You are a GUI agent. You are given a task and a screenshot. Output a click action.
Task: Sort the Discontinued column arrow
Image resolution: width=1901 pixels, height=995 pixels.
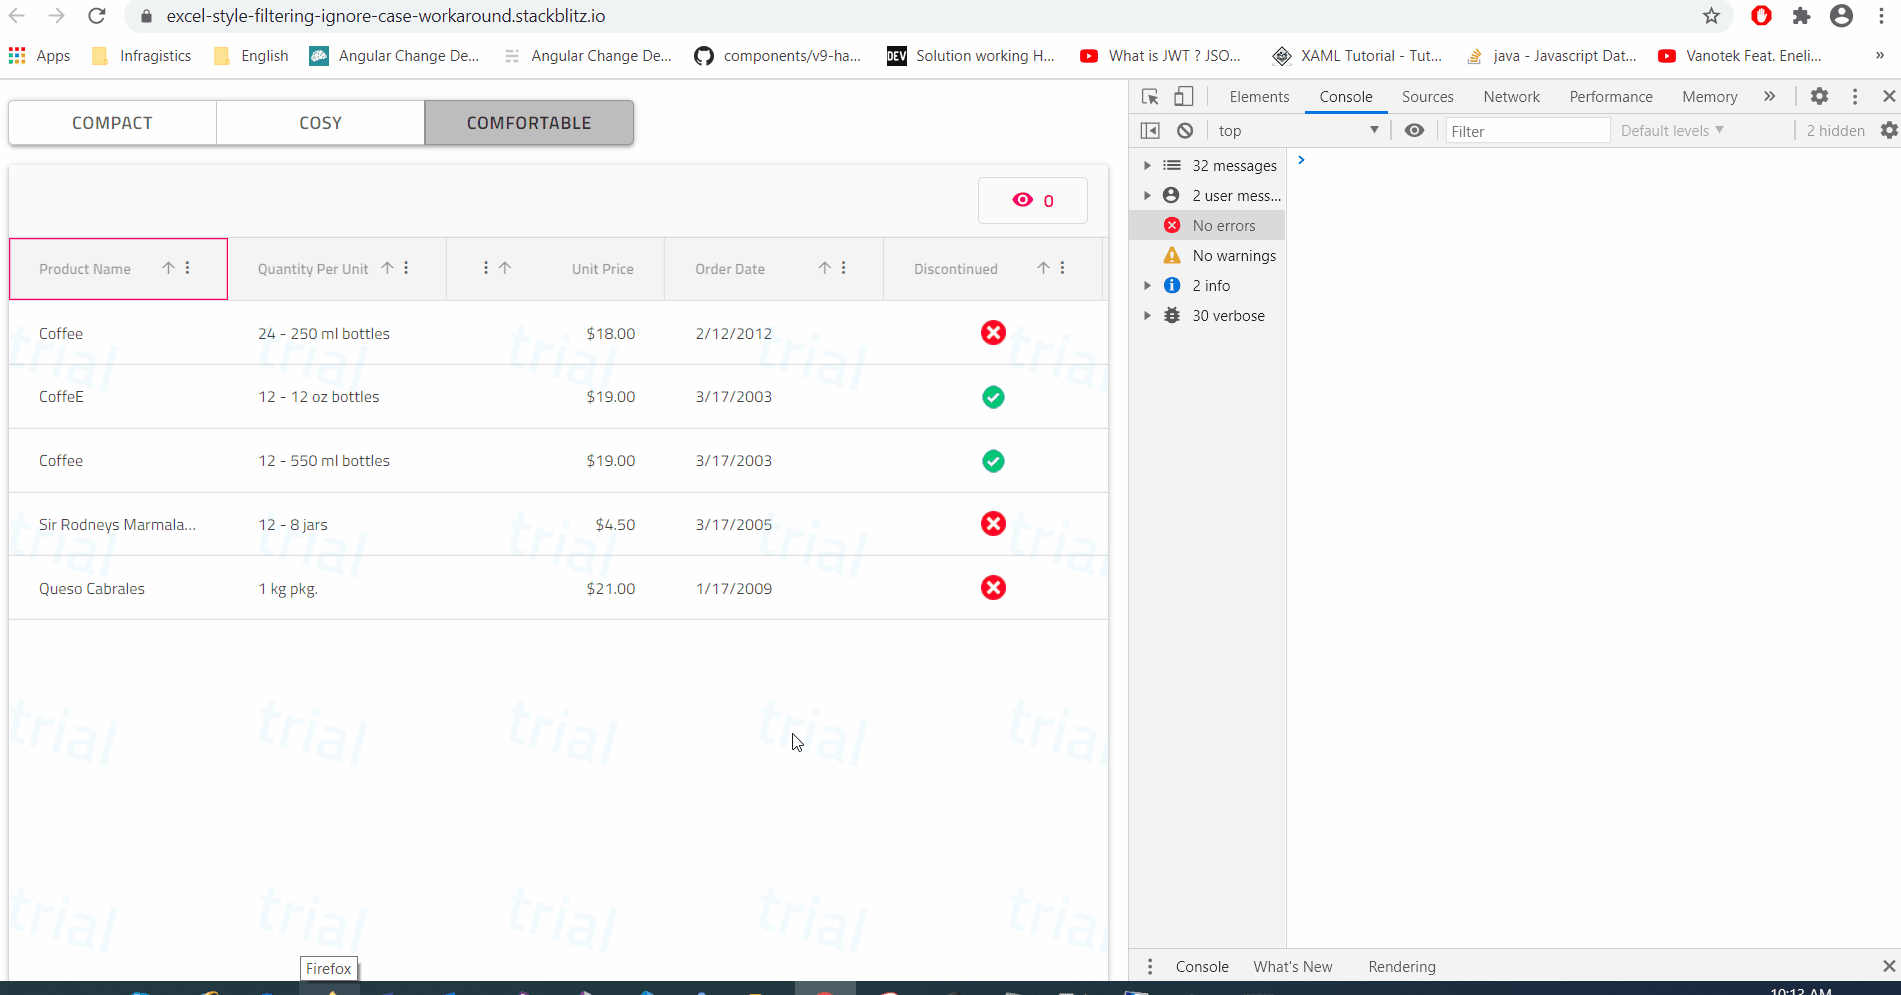point(1043,268)
